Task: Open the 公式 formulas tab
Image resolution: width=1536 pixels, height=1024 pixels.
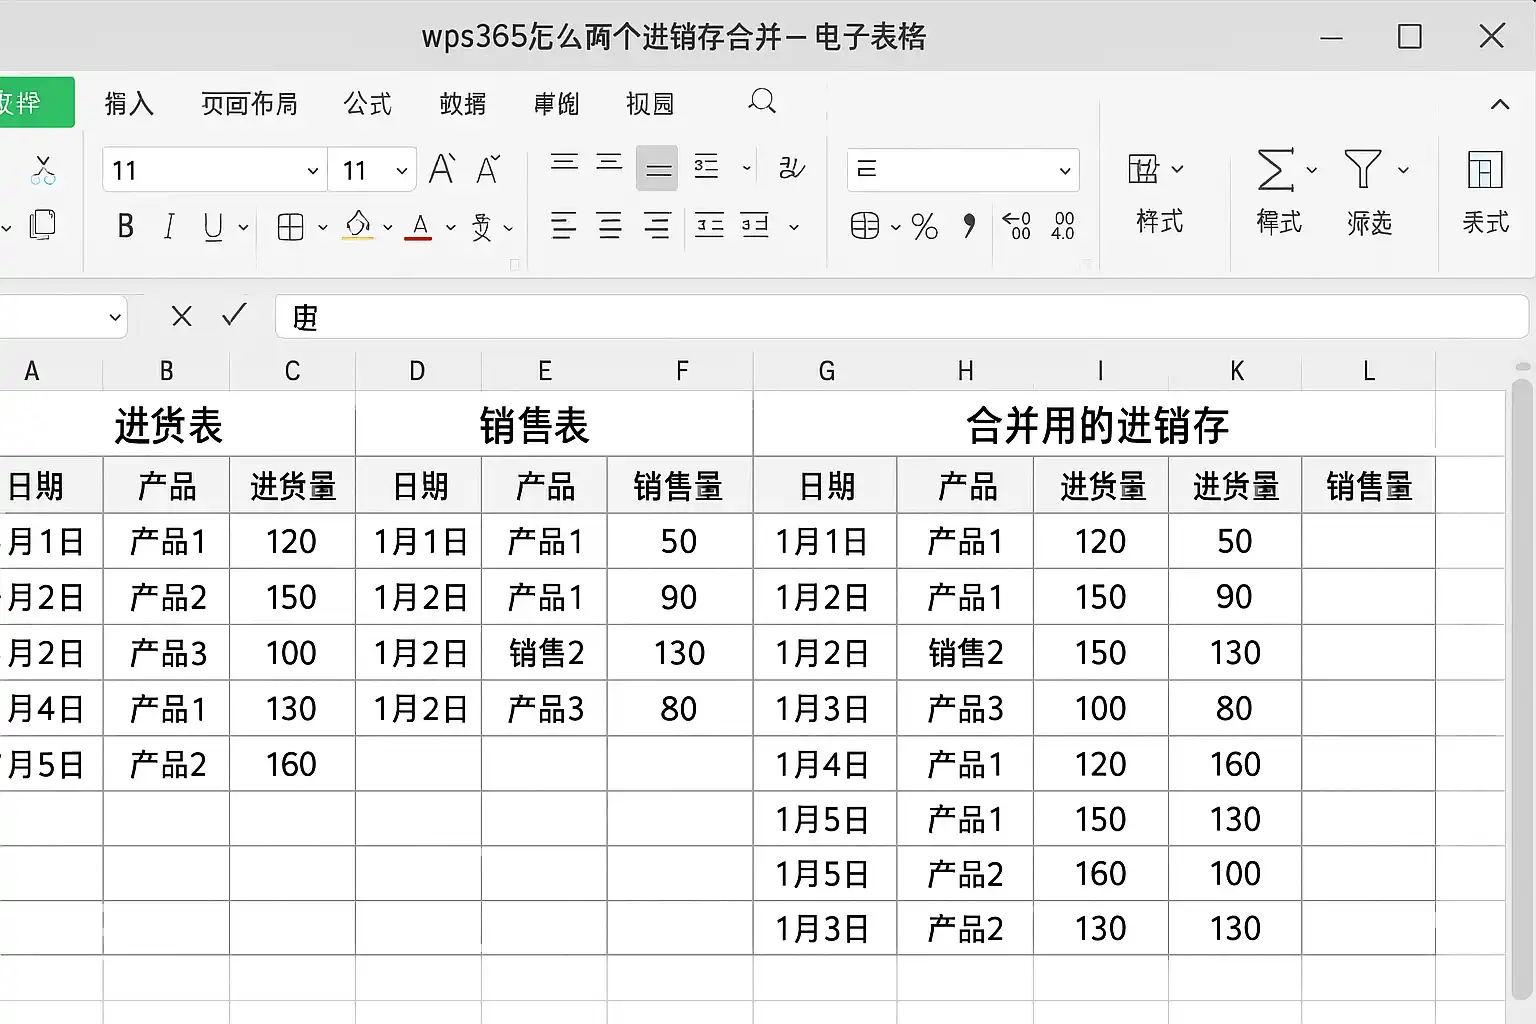Action: [367, 104]
